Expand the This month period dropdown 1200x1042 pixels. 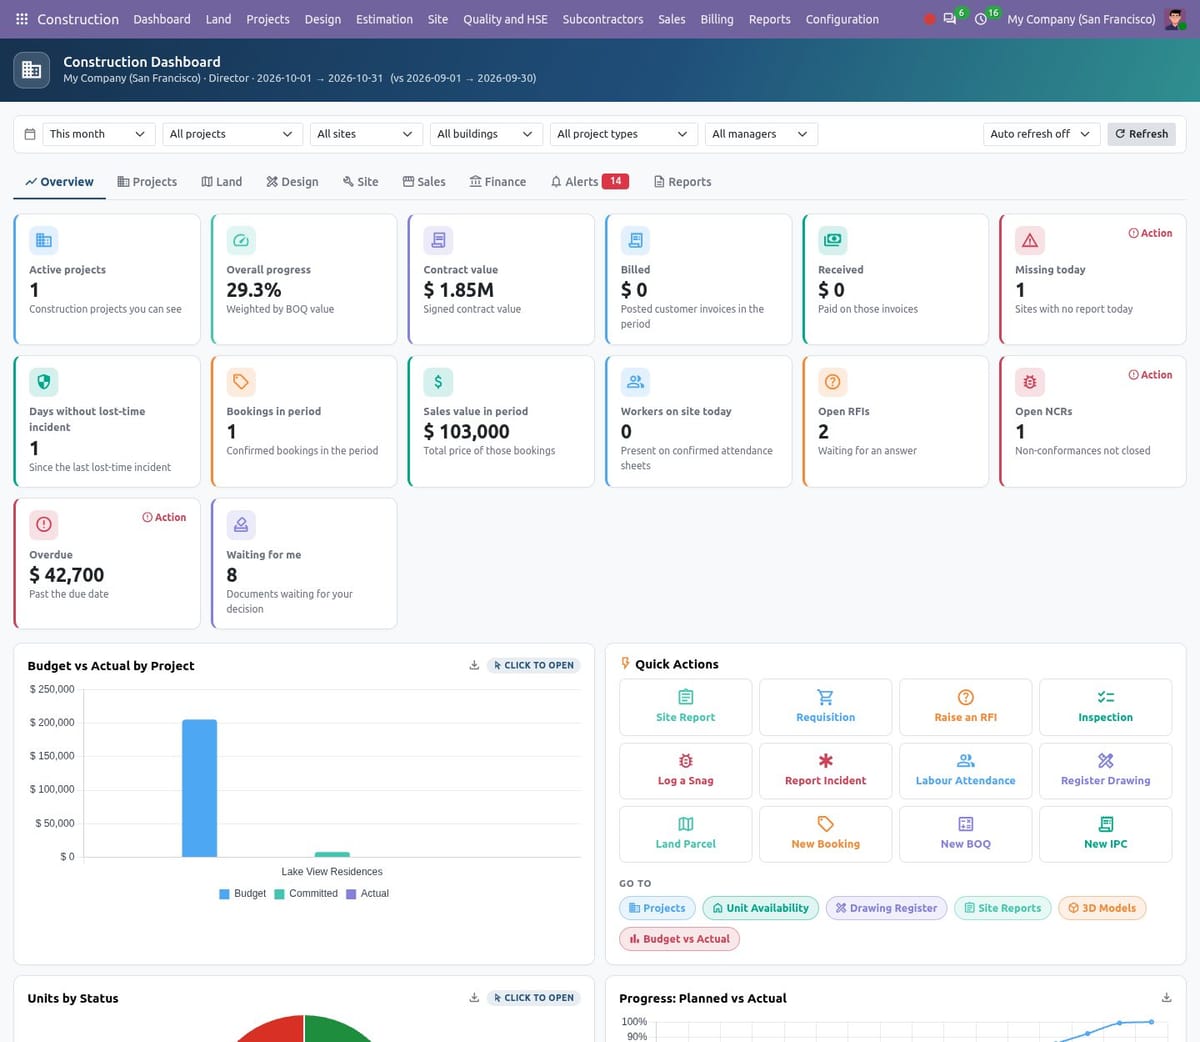[98, 134]
